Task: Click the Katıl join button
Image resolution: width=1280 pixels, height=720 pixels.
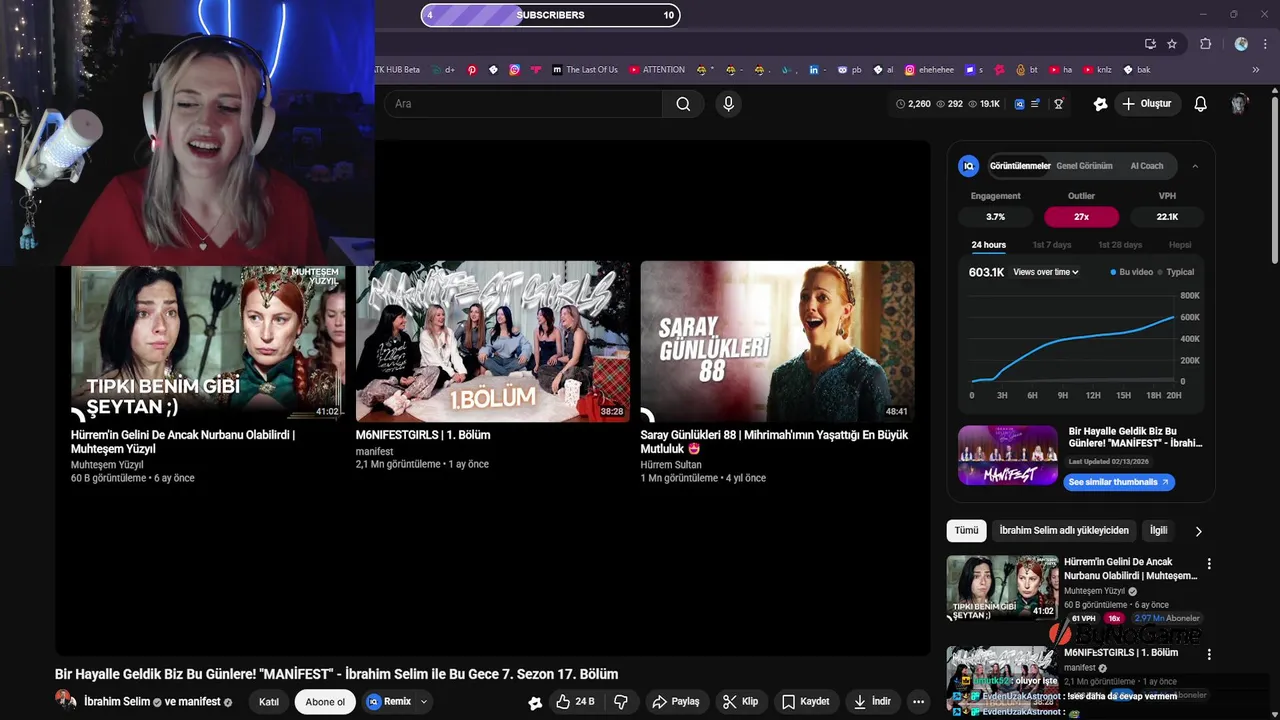Action: pyautogui.click(x=269, y=702)
